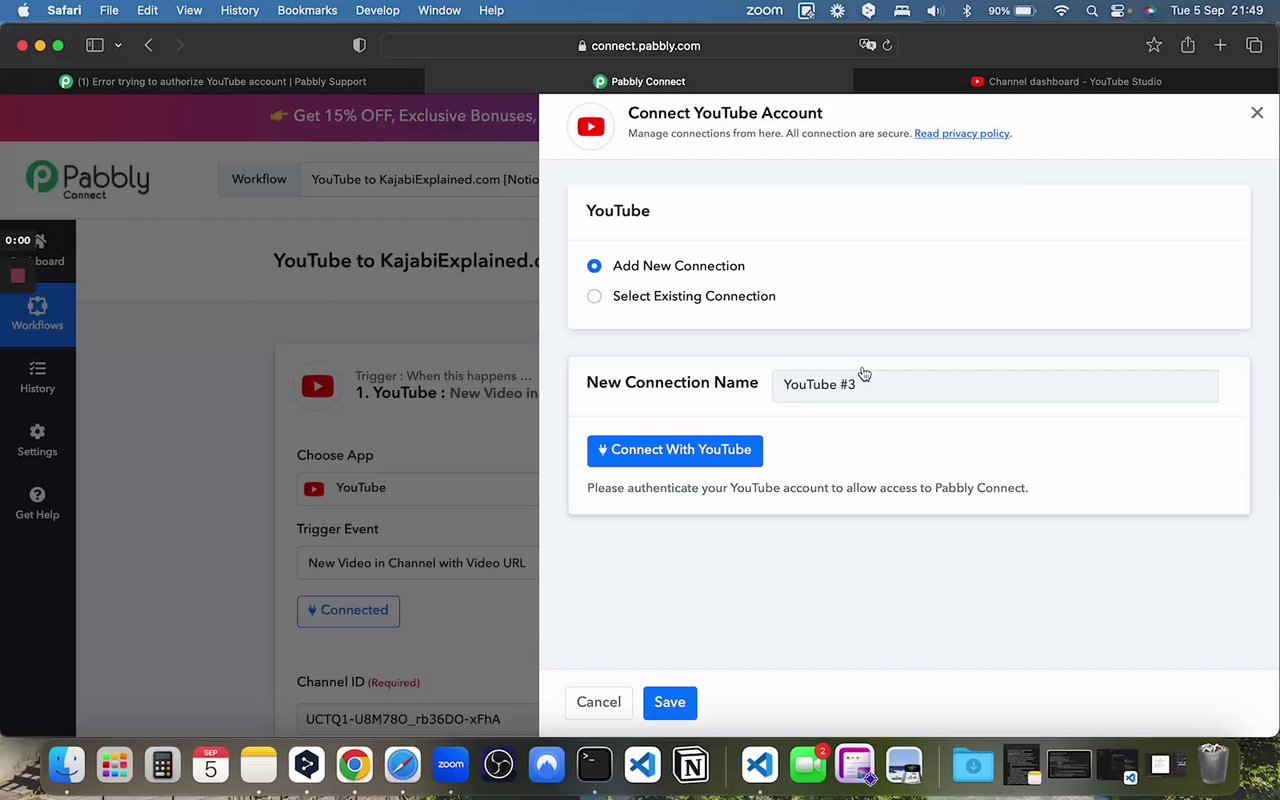This screenshot has height=800, width=1280.
Task: Click the YouTube icon on the trigger step
Action: point(318,386)
